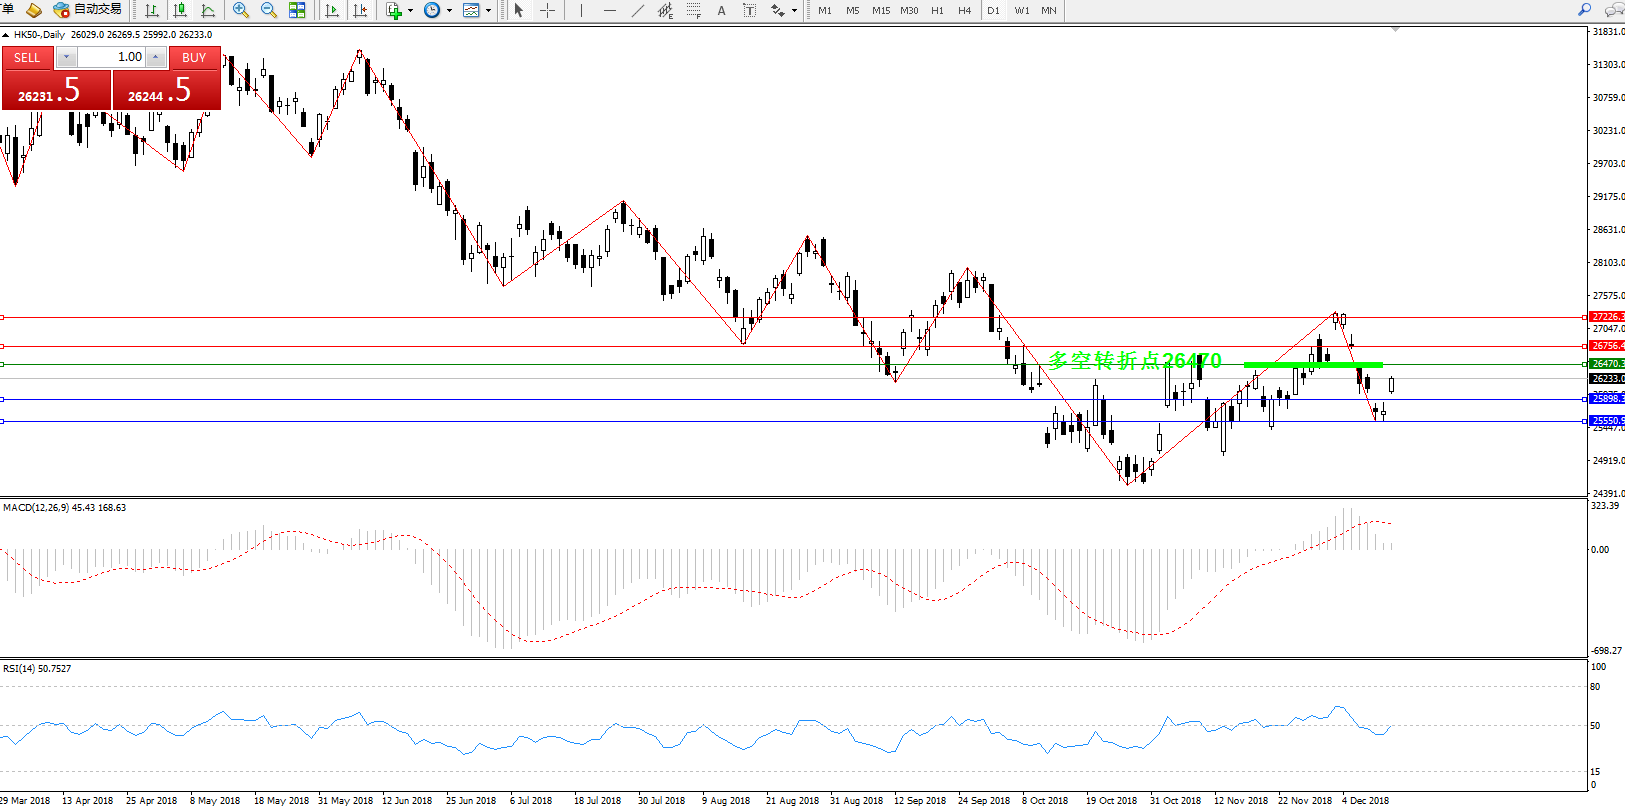
Task: Click the lot volume input field
Action: click(x=110, y=57)
